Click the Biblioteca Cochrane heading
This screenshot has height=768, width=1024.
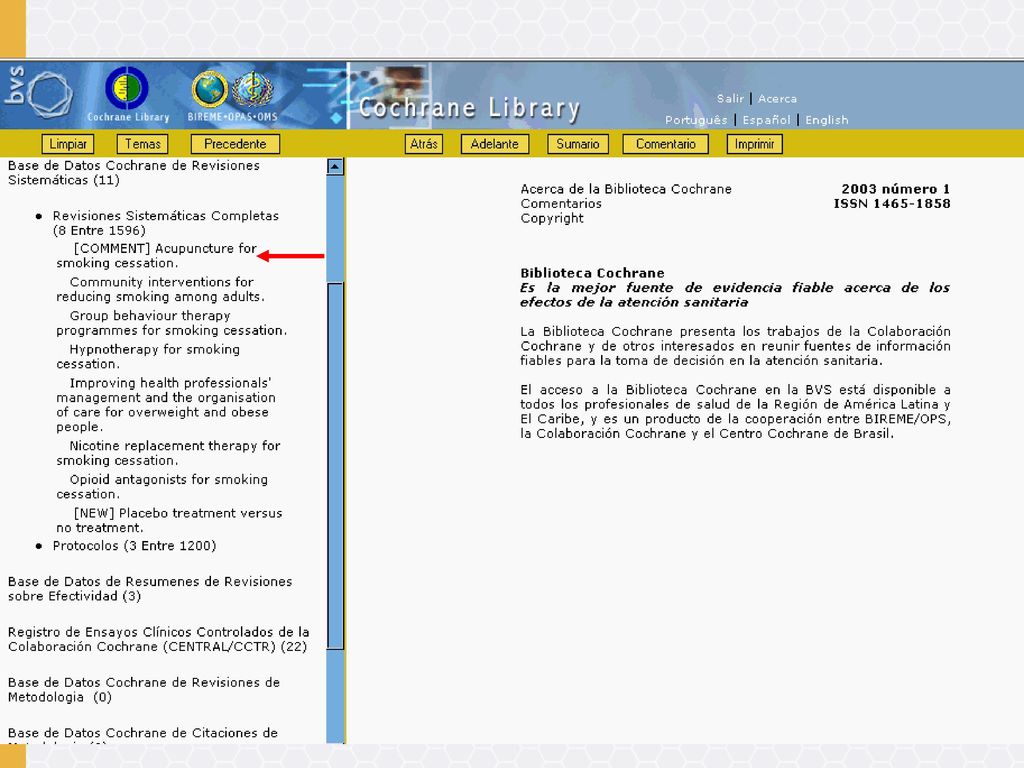pos(592,273)
